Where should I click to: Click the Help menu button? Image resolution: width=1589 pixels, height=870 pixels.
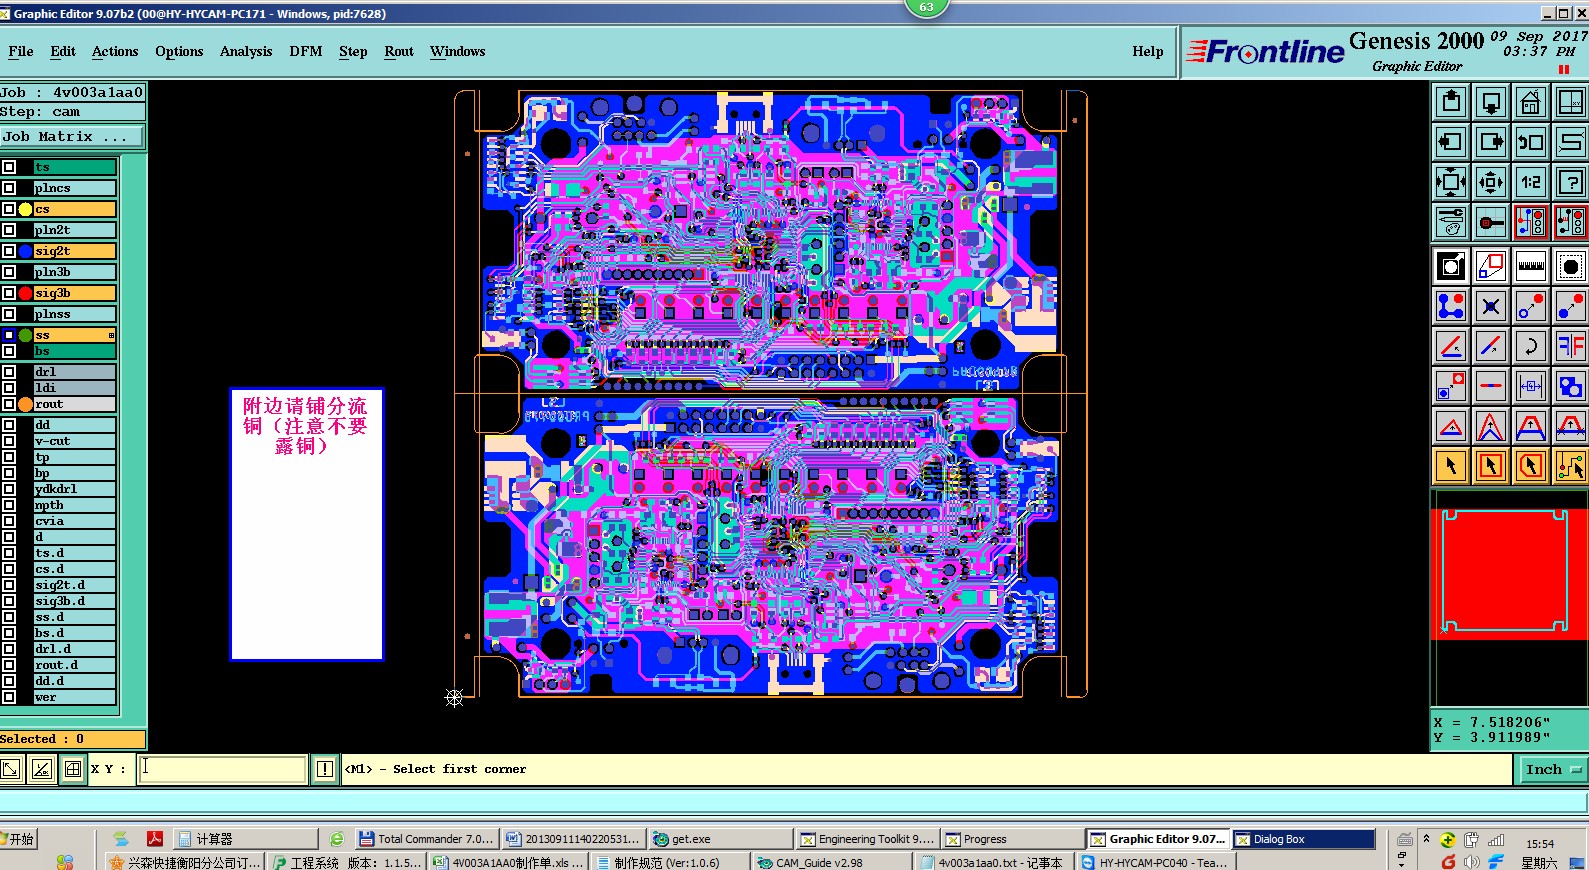tap(1148, 51)
